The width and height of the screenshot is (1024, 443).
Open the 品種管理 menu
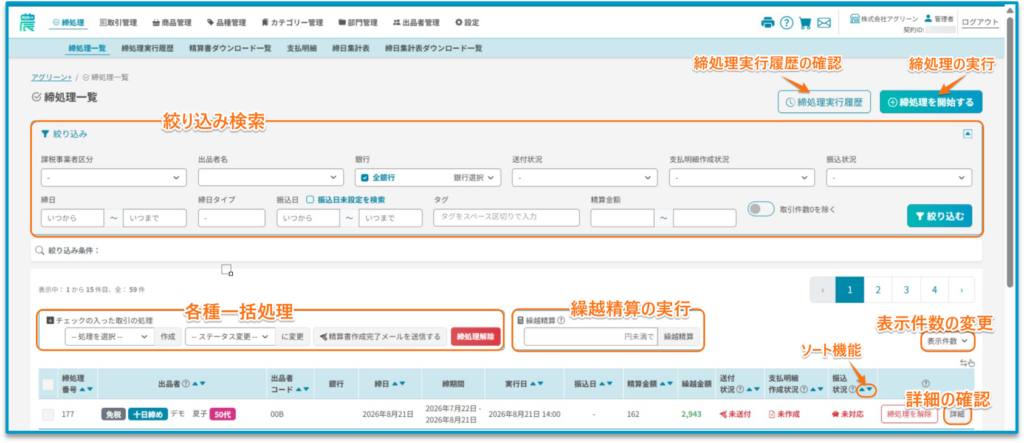pos(227,23)
